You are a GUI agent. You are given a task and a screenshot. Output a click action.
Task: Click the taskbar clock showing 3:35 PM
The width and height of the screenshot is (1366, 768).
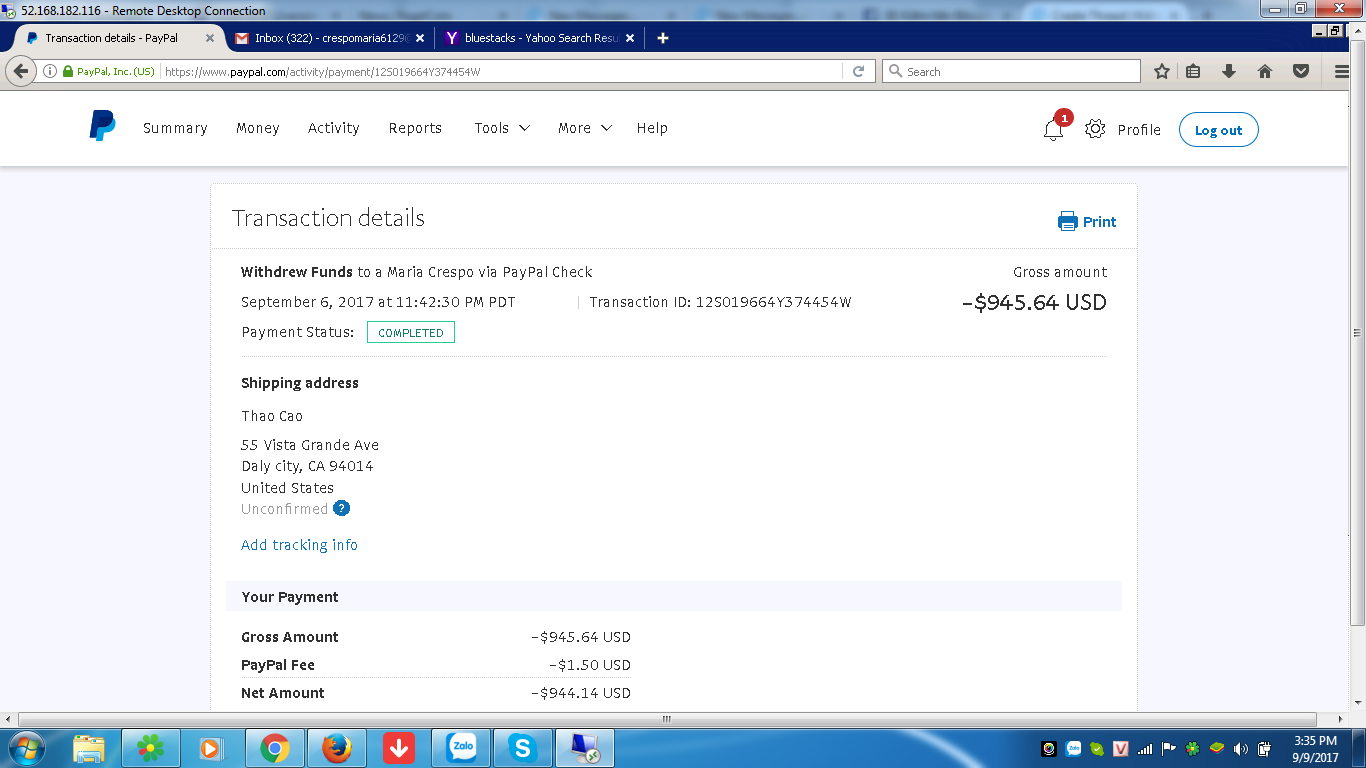(1315, 748)
